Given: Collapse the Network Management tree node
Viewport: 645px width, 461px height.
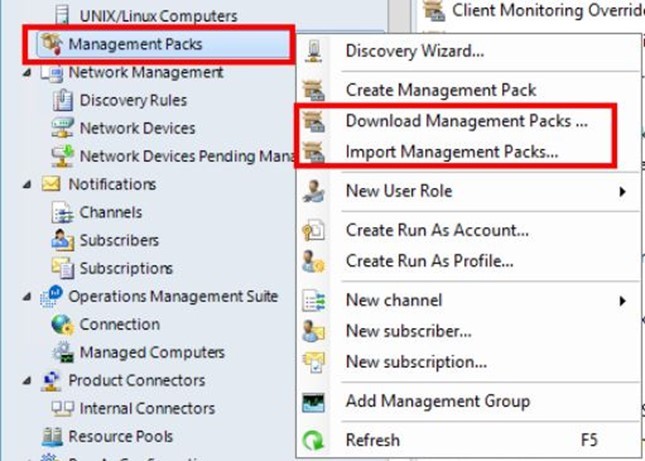Looking at the screenshot, I should pyautogui.click(x=27, y=73).
